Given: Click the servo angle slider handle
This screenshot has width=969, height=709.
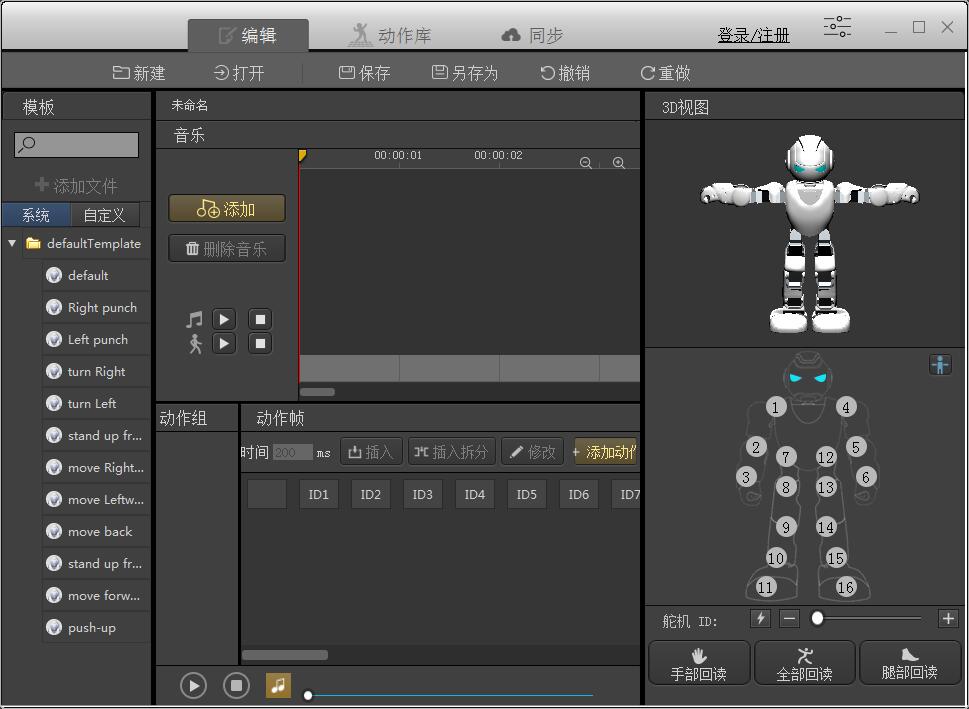Looking at the screenshot, I should click(817, 619).
